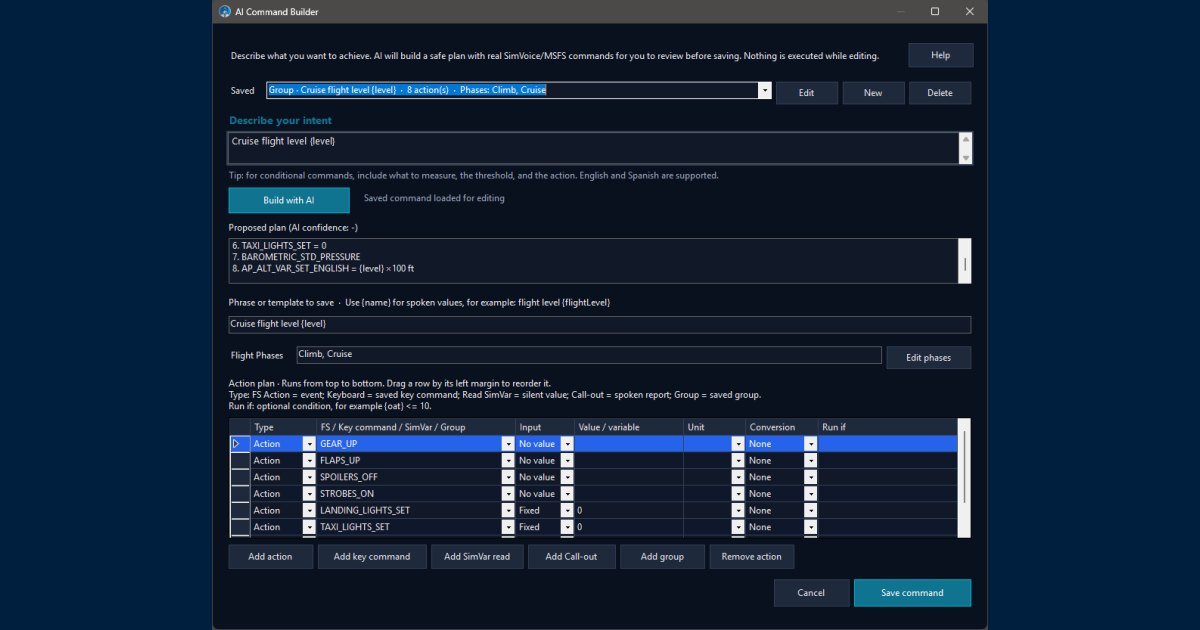Open Unit dropdown for LANDING_LIGHTS_SET row
Viewport: 1200px width, 630px height.
(x=739, y=510)
